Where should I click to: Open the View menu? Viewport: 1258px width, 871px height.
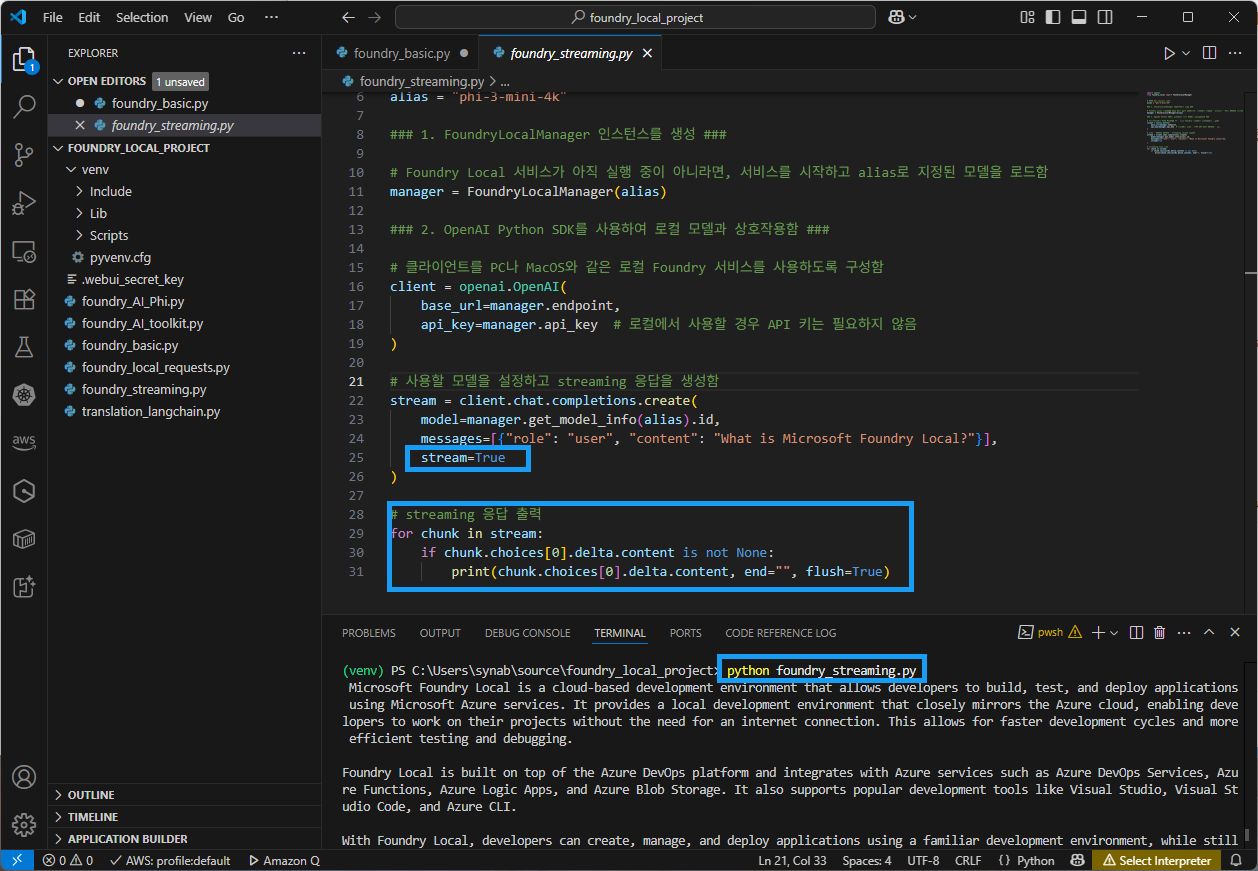click(198, 17)
